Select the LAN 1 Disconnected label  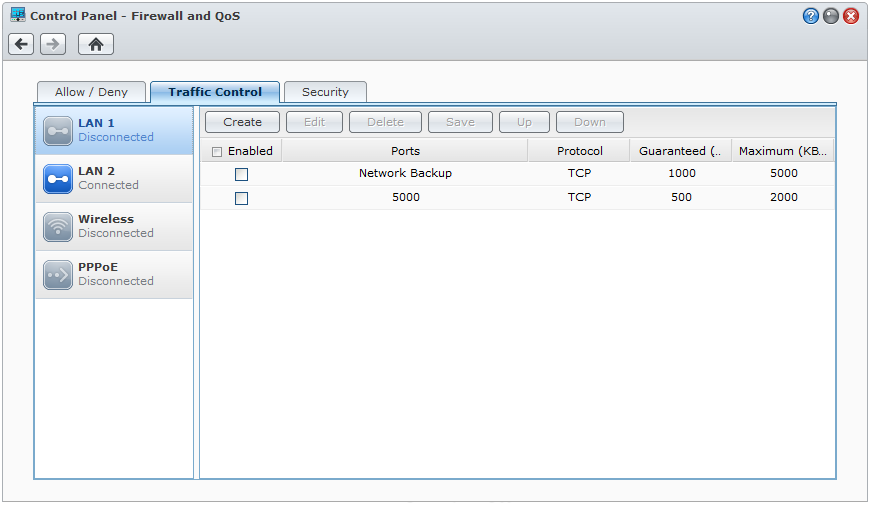point(116,137)
